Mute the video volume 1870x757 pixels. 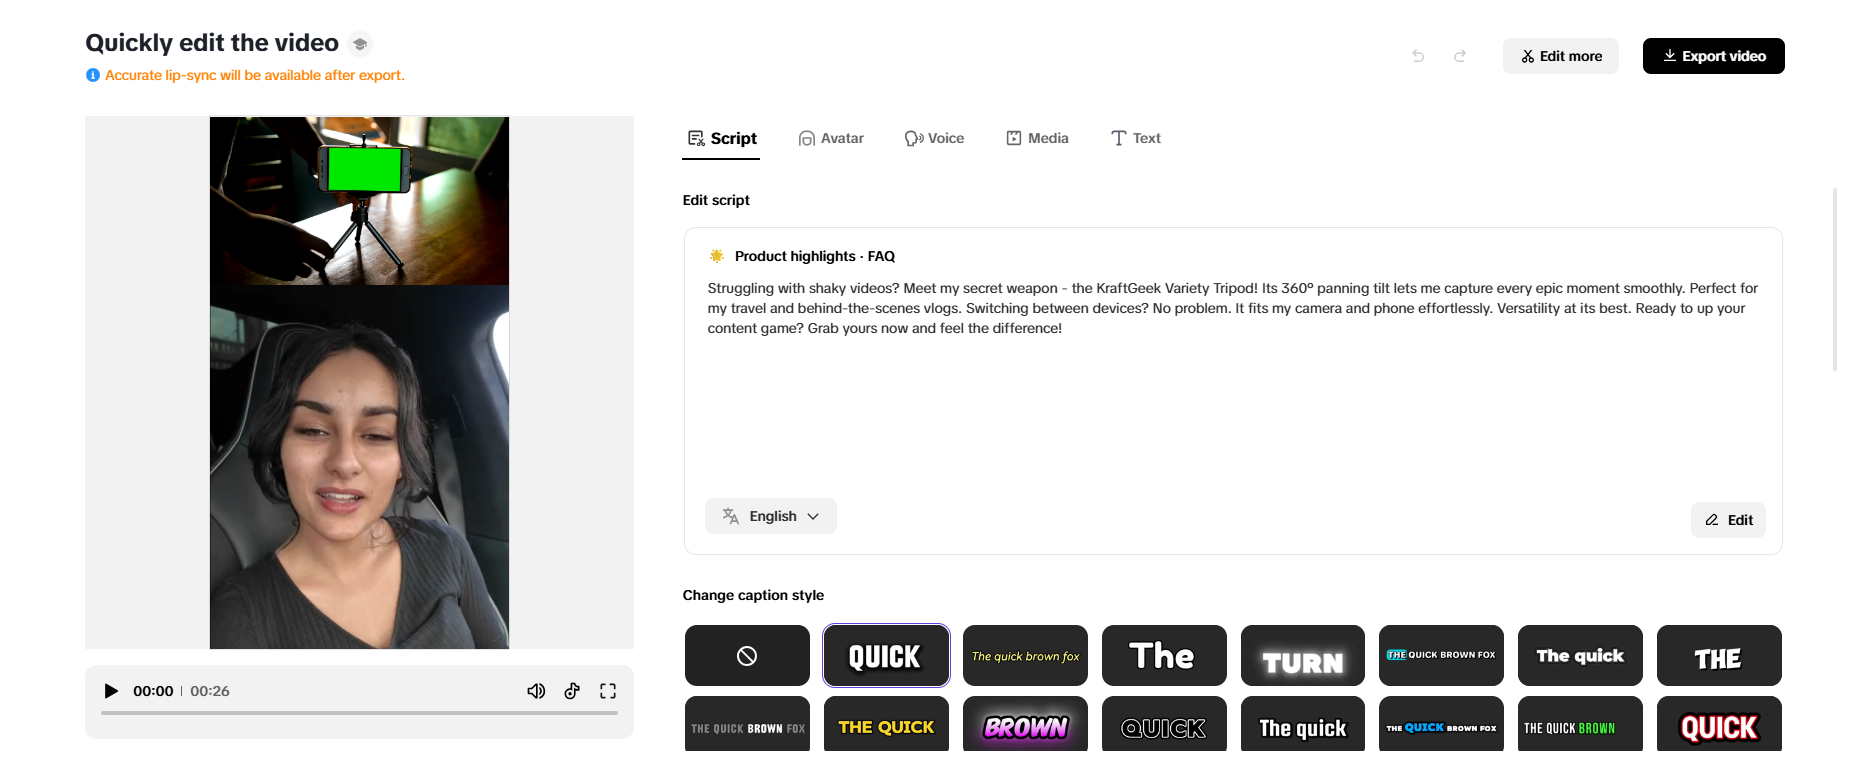point(536,691)
